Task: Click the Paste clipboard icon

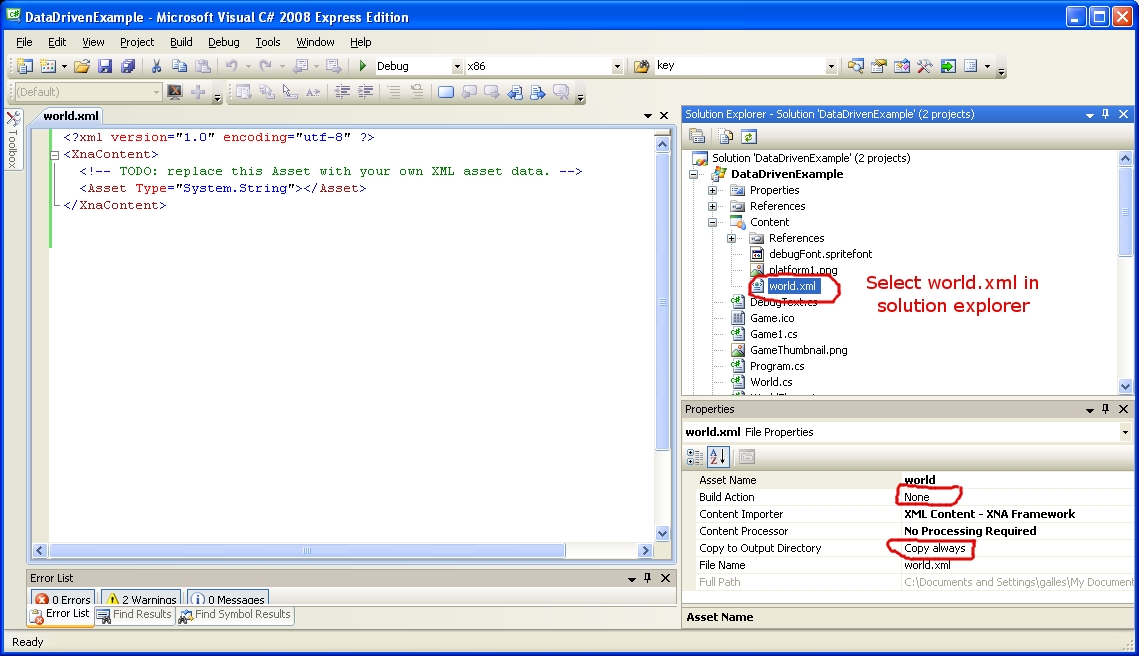Action: coord(203,66)
